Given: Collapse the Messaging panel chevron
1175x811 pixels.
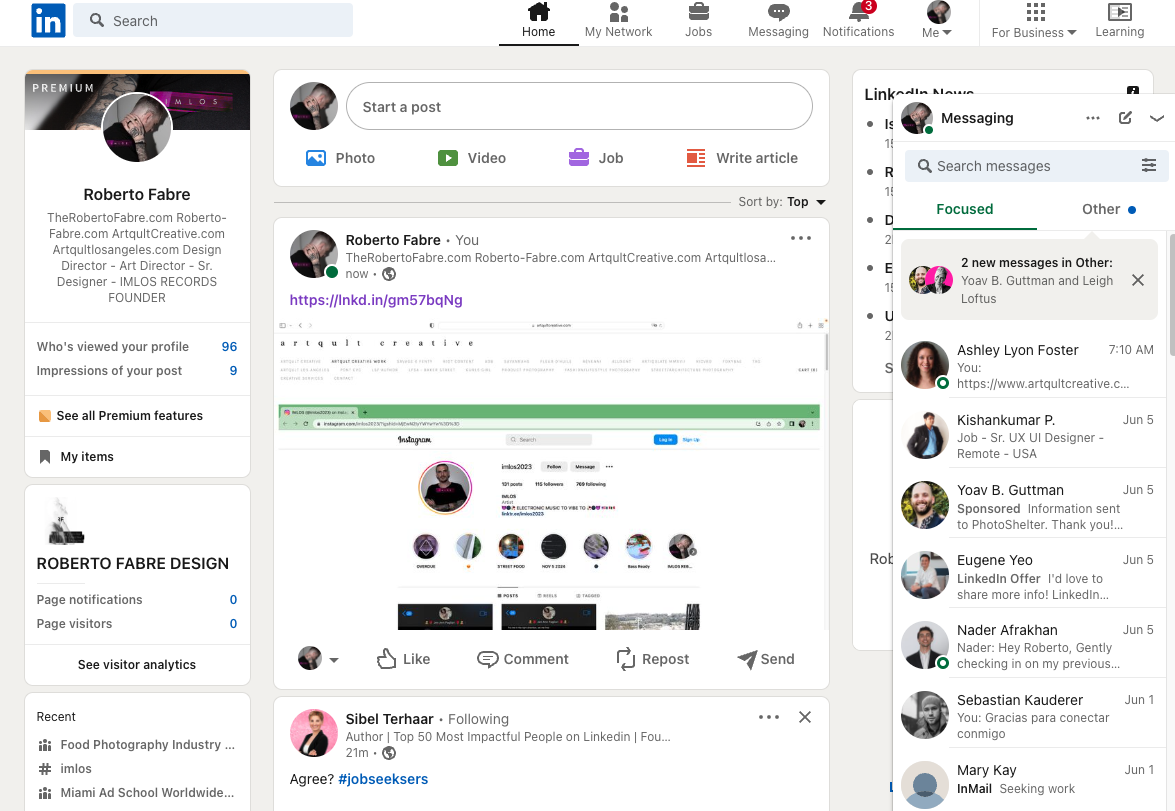Looking at the screenshot, I should click(x=1156, y=118).
